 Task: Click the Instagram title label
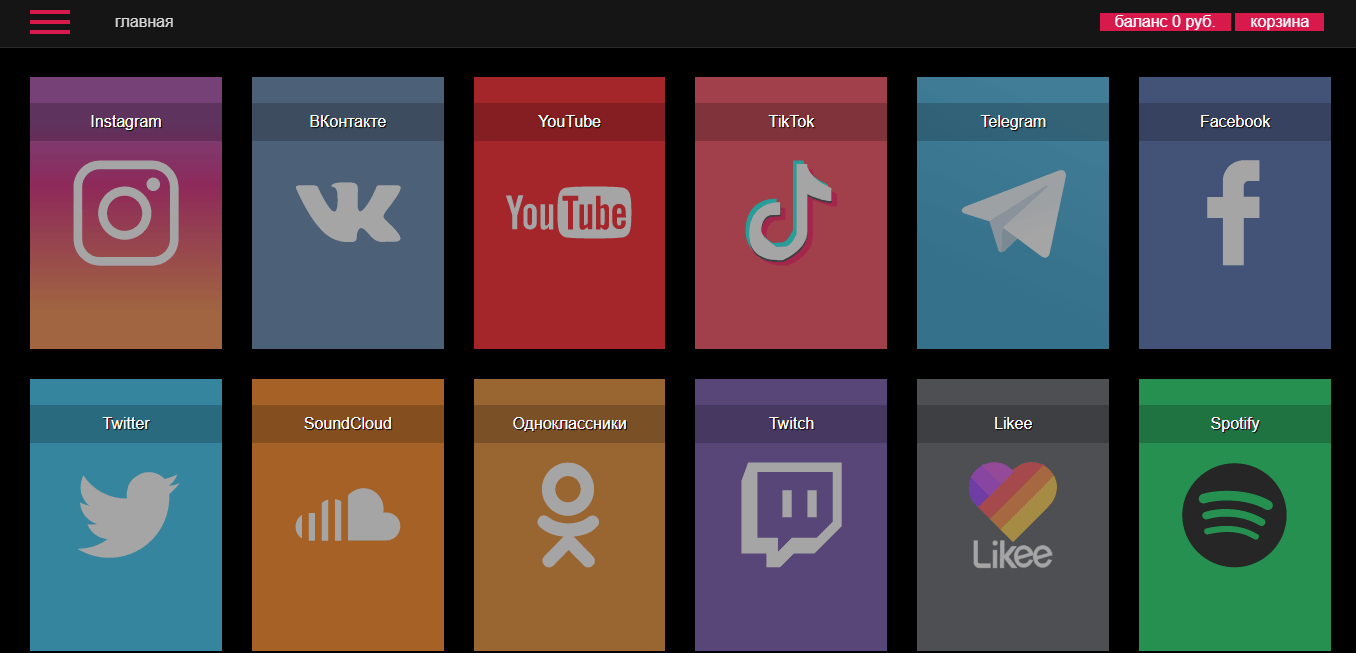pyautogui.click(x=126, y=122)
